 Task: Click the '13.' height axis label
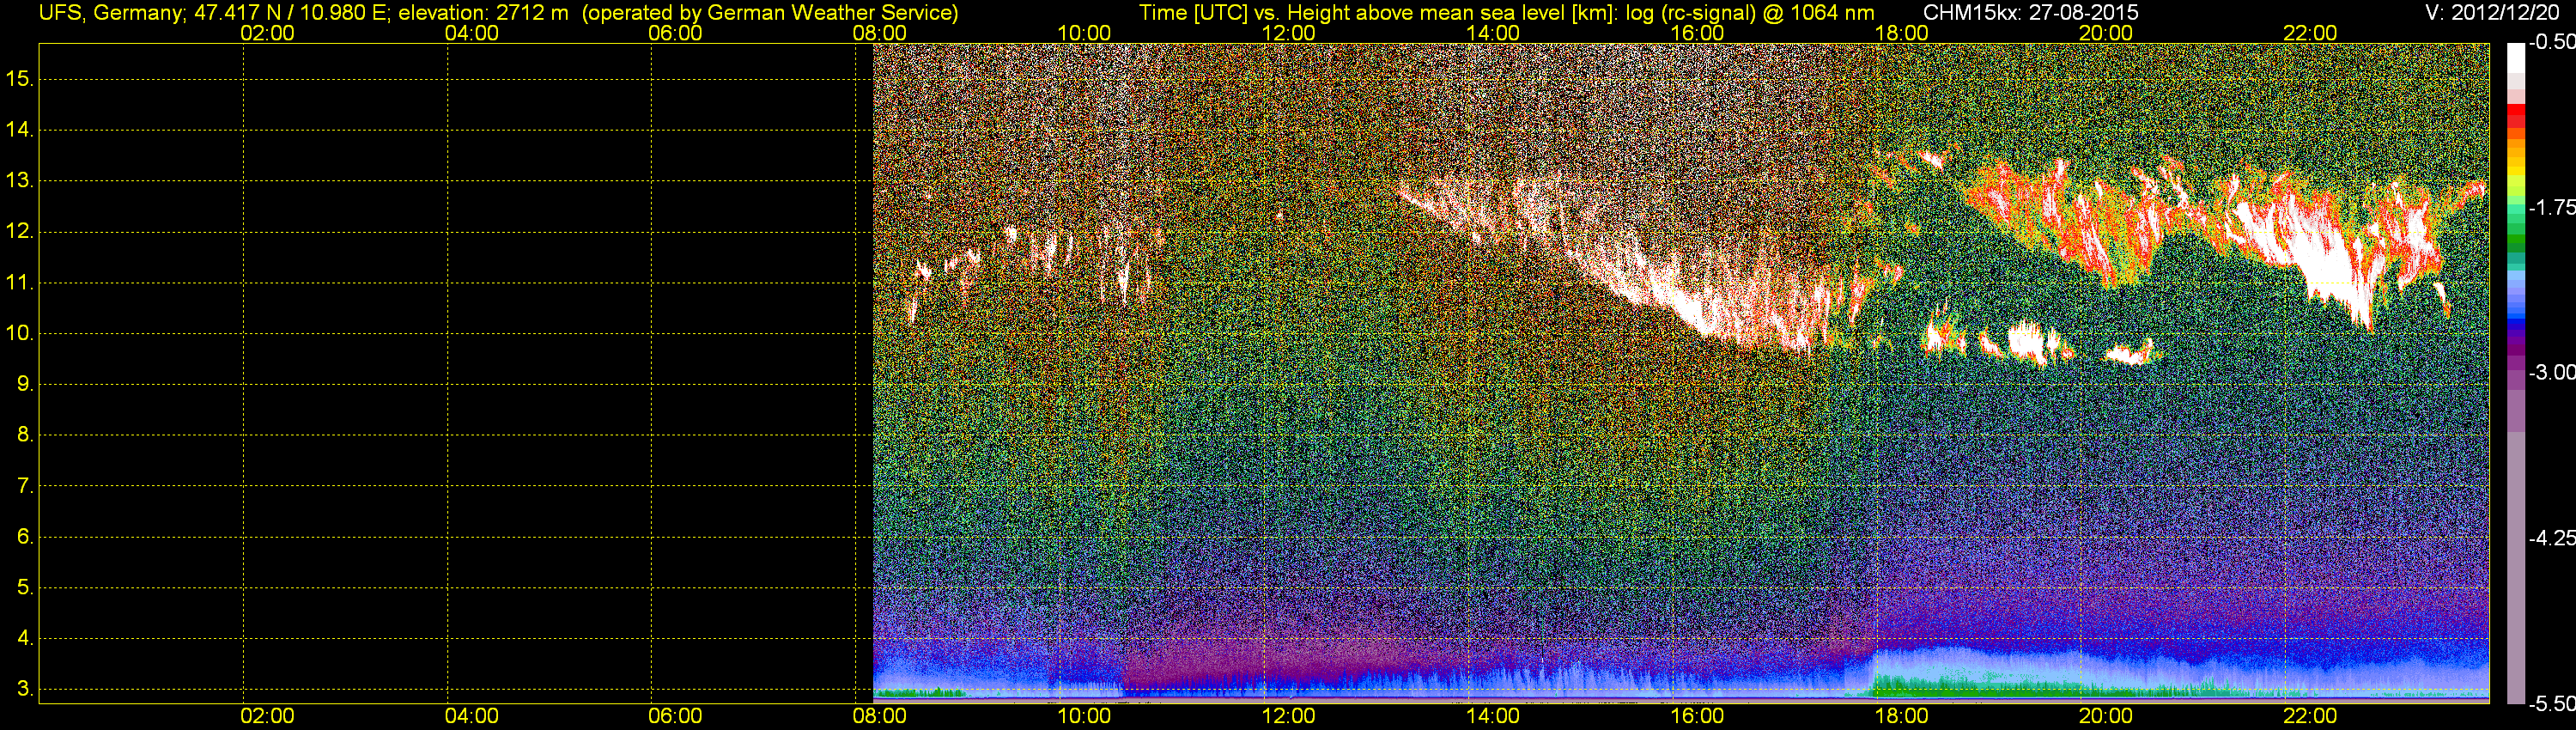(20, 180)
